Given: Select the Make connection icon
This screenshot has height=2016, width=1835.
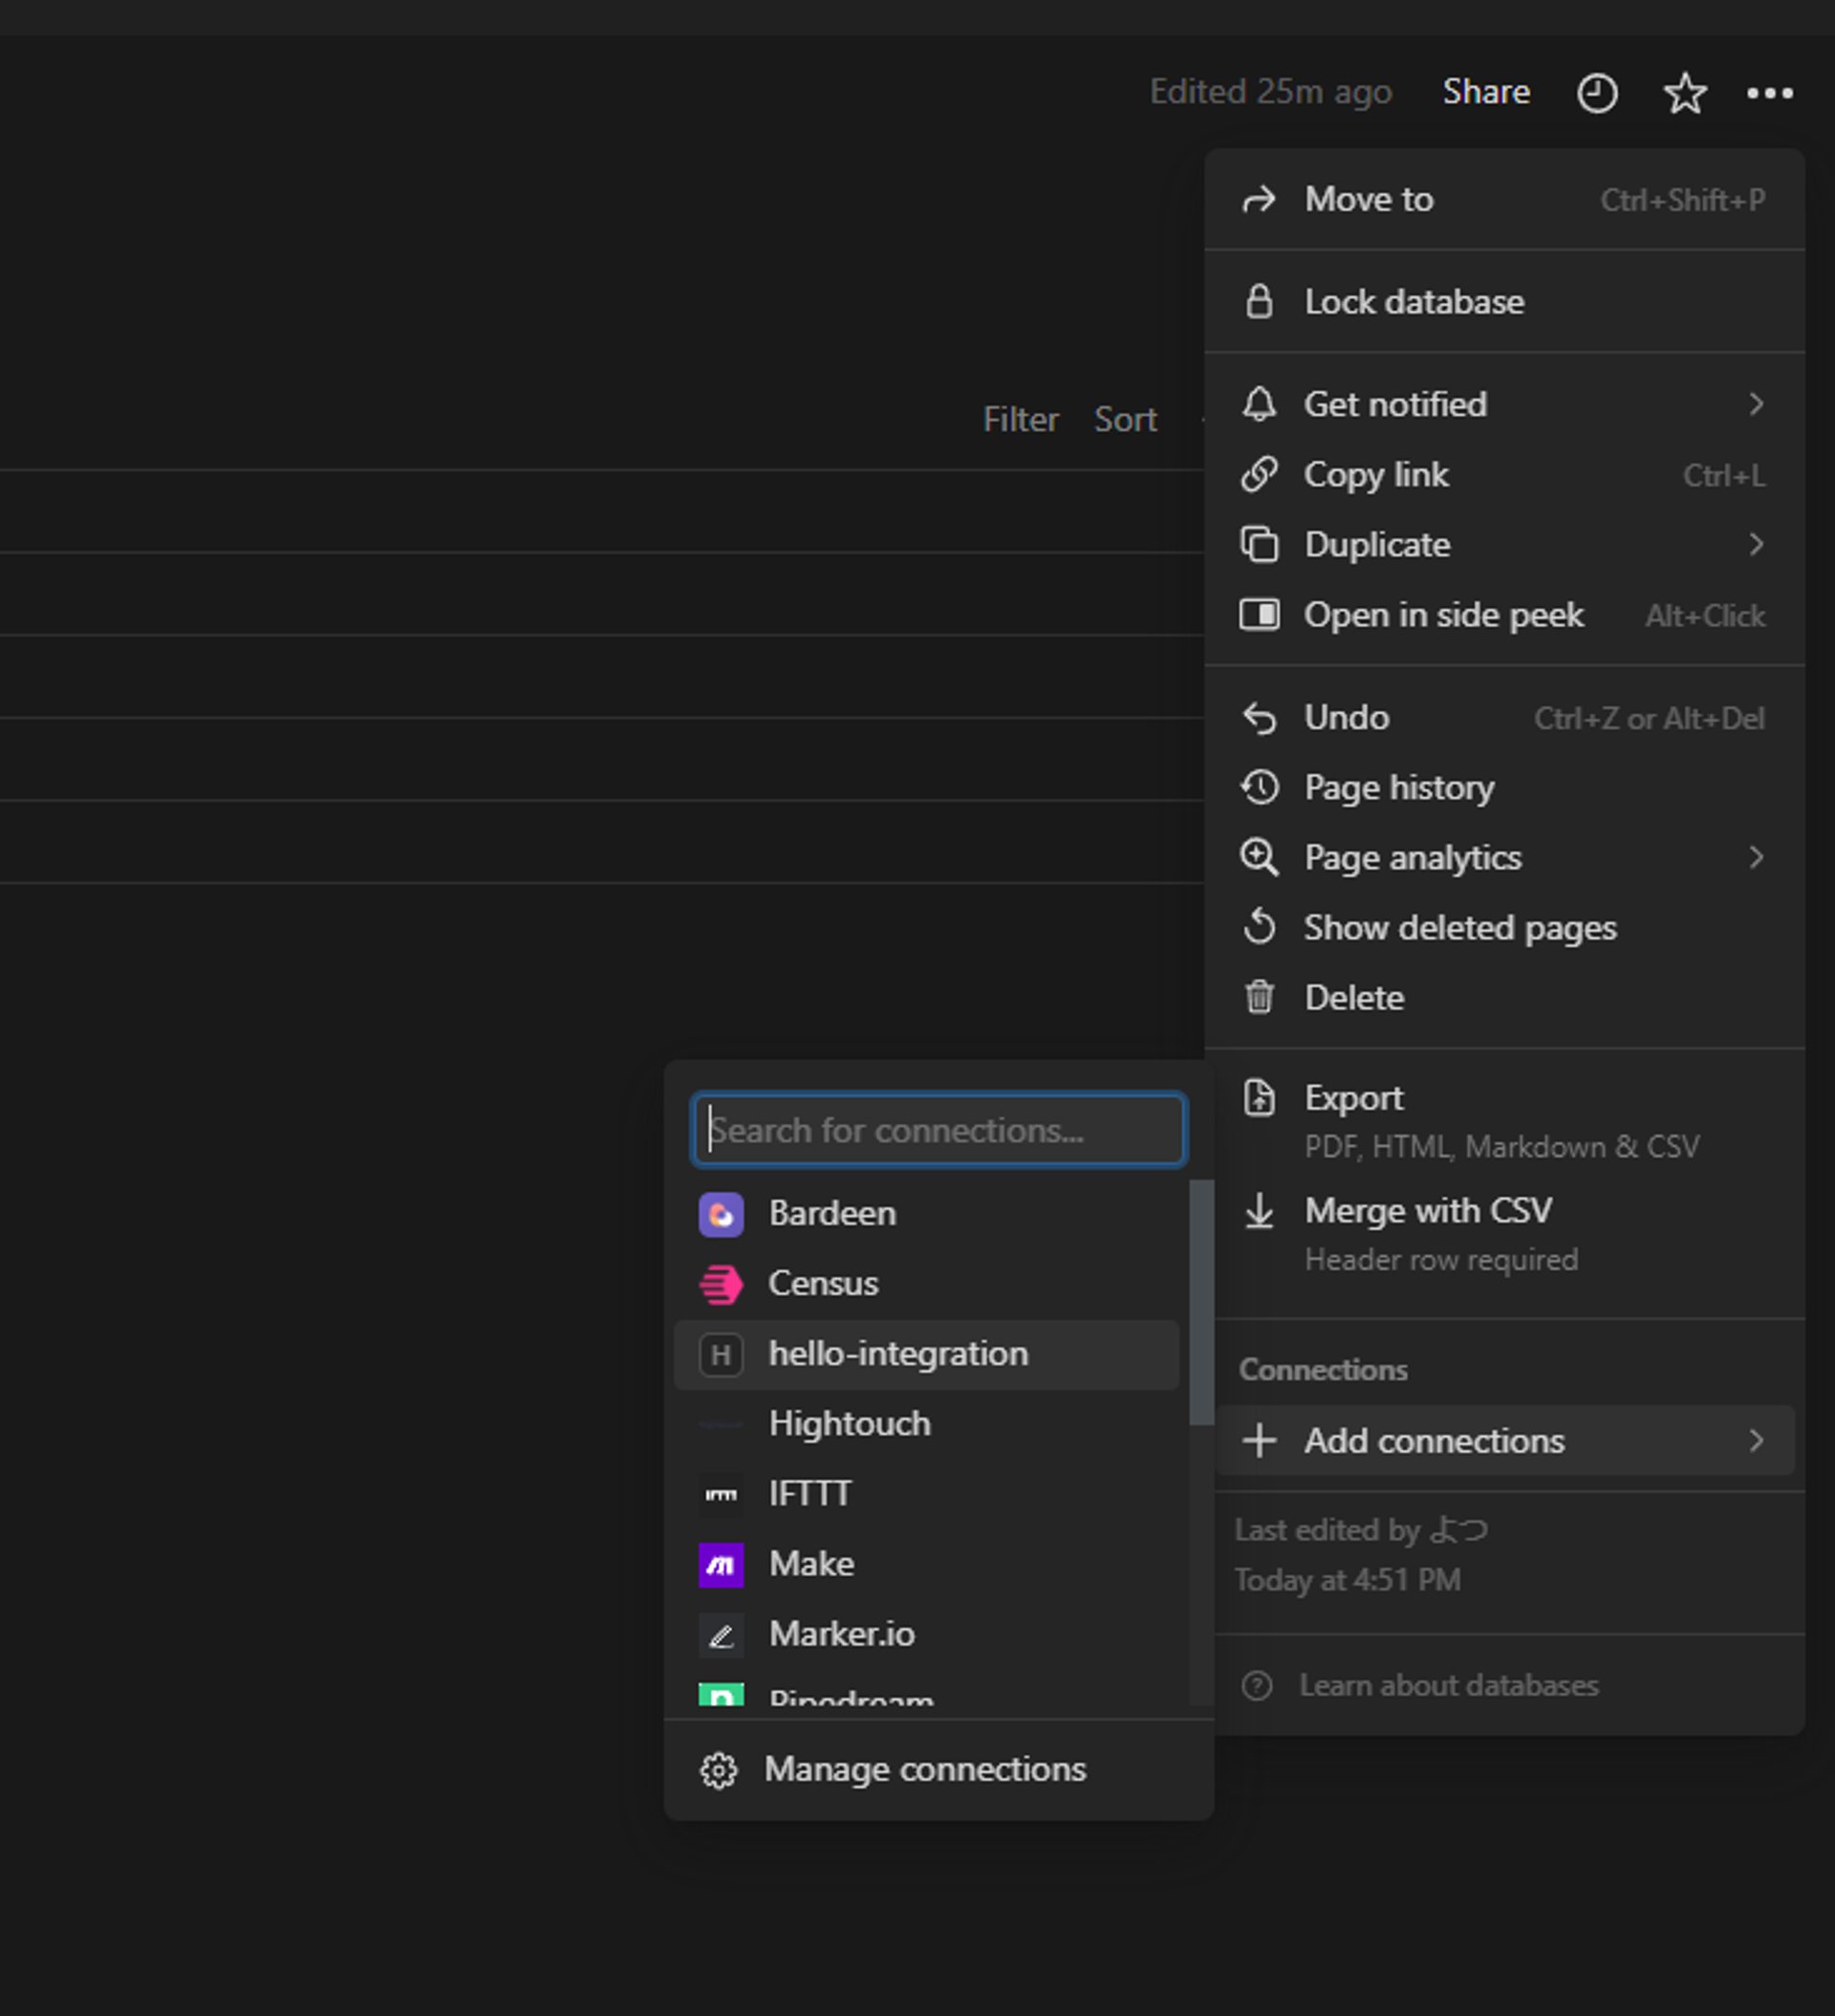Looking at the screenshot, I should [720, 1564].
